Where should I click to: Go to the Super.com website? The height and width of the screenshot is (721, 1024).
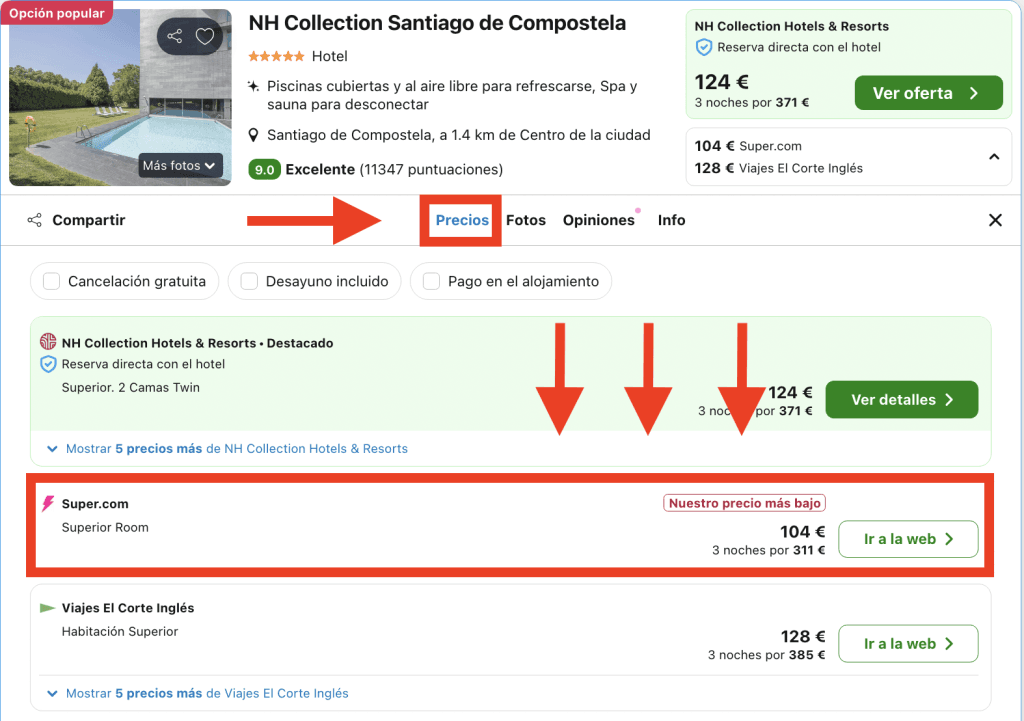[908, 539]
